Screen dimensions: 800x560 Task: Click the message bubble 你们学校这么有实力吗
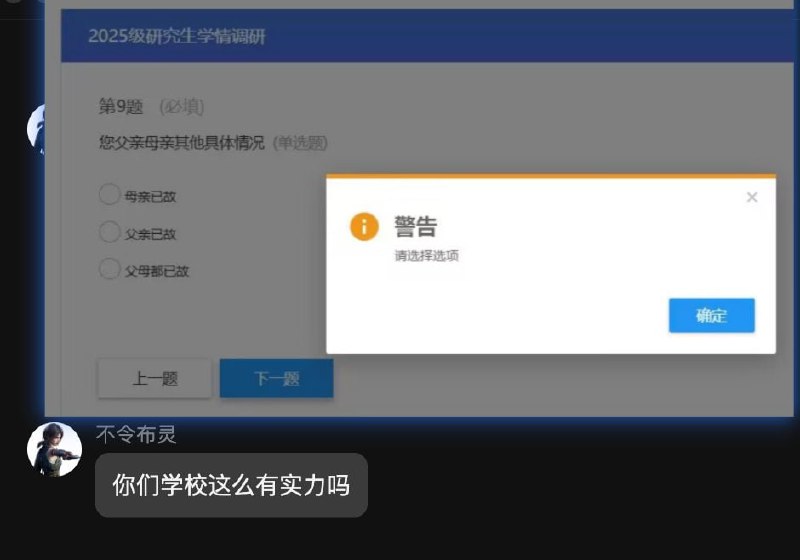click(231, 485)
